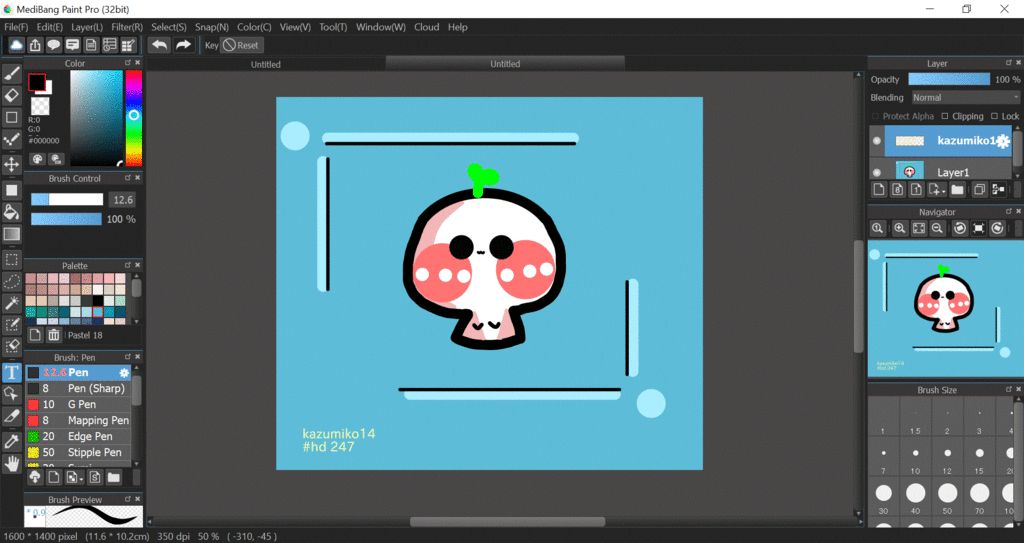This screenshot has height=543, width=1024.
Task: Click the Undo arrow in the toolbar
Action: [x=159, y=45]
